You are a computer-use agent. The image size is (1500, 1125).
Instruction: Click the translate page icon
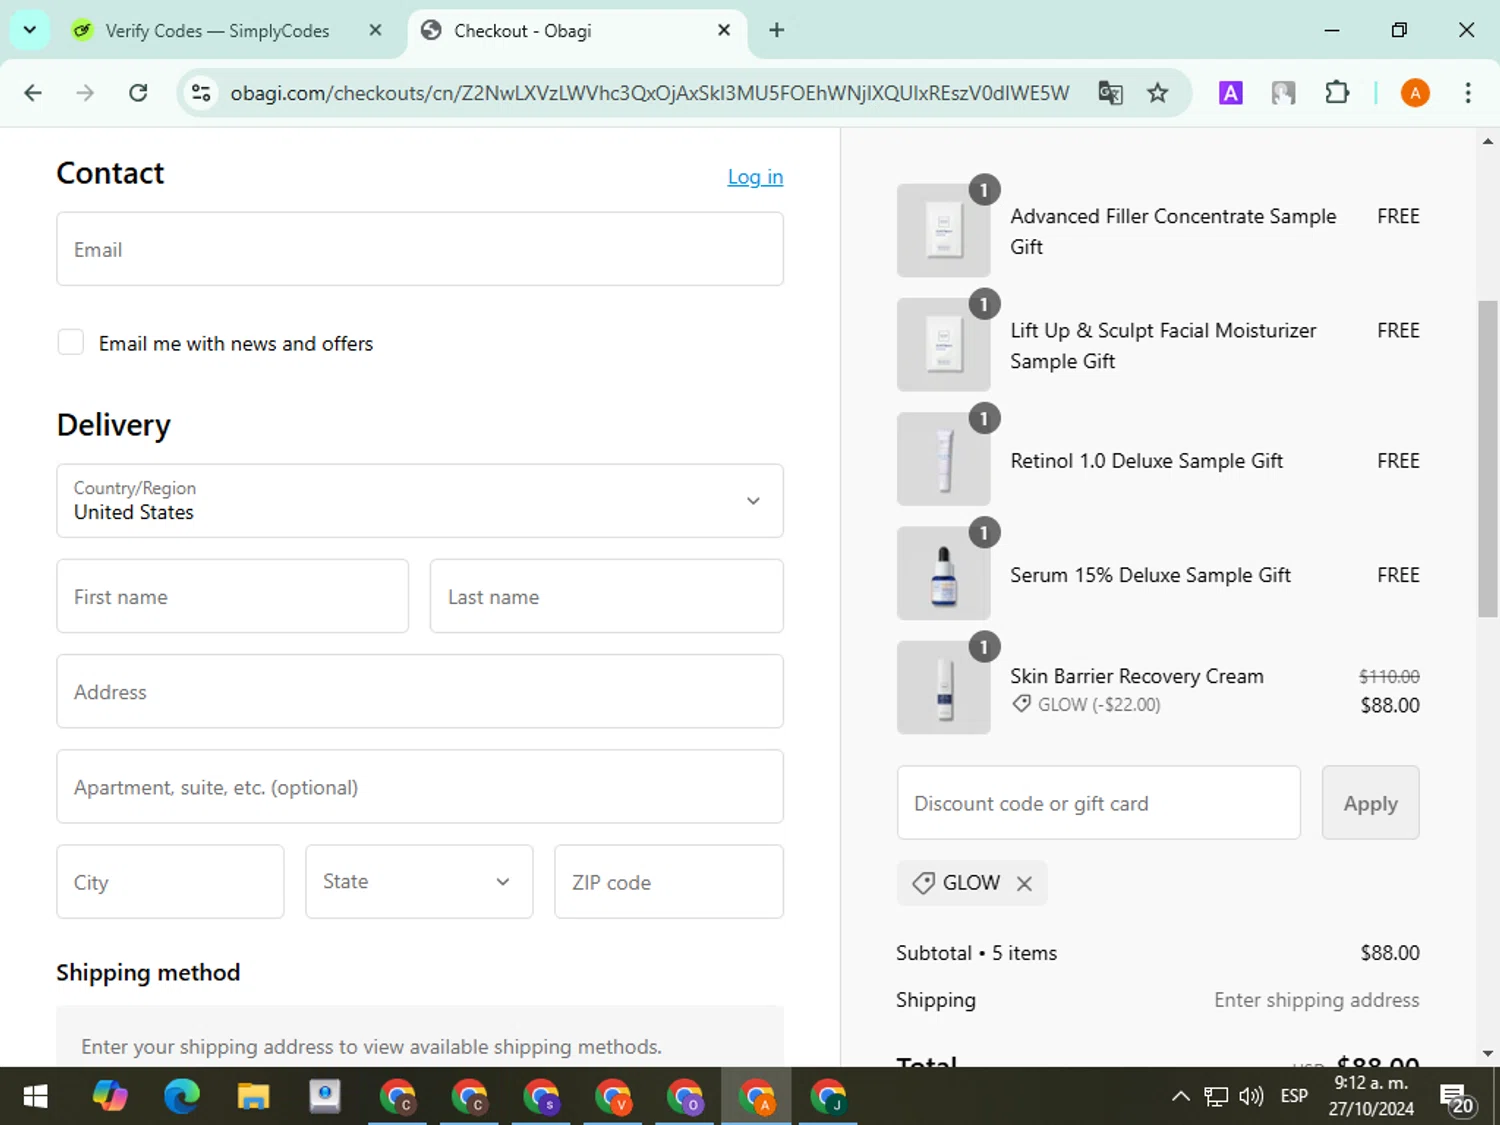(1110, 93)
